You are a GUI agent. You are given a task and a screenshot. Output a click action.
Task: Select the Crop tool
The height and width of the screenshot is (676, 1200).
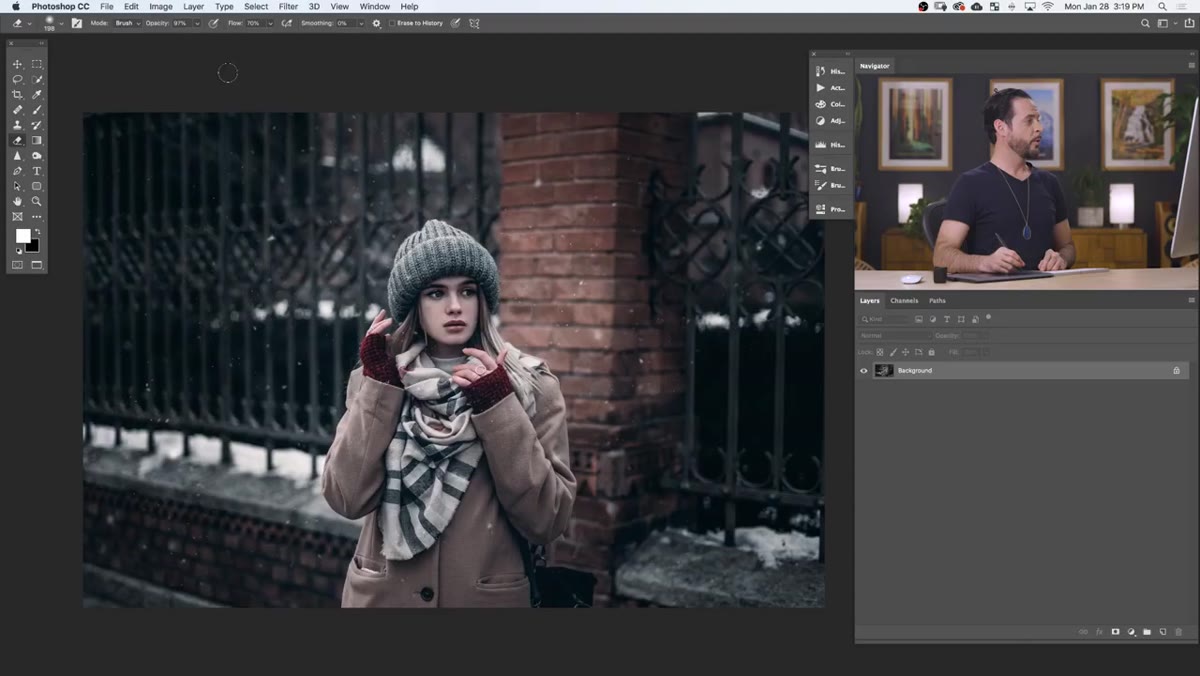17,94
